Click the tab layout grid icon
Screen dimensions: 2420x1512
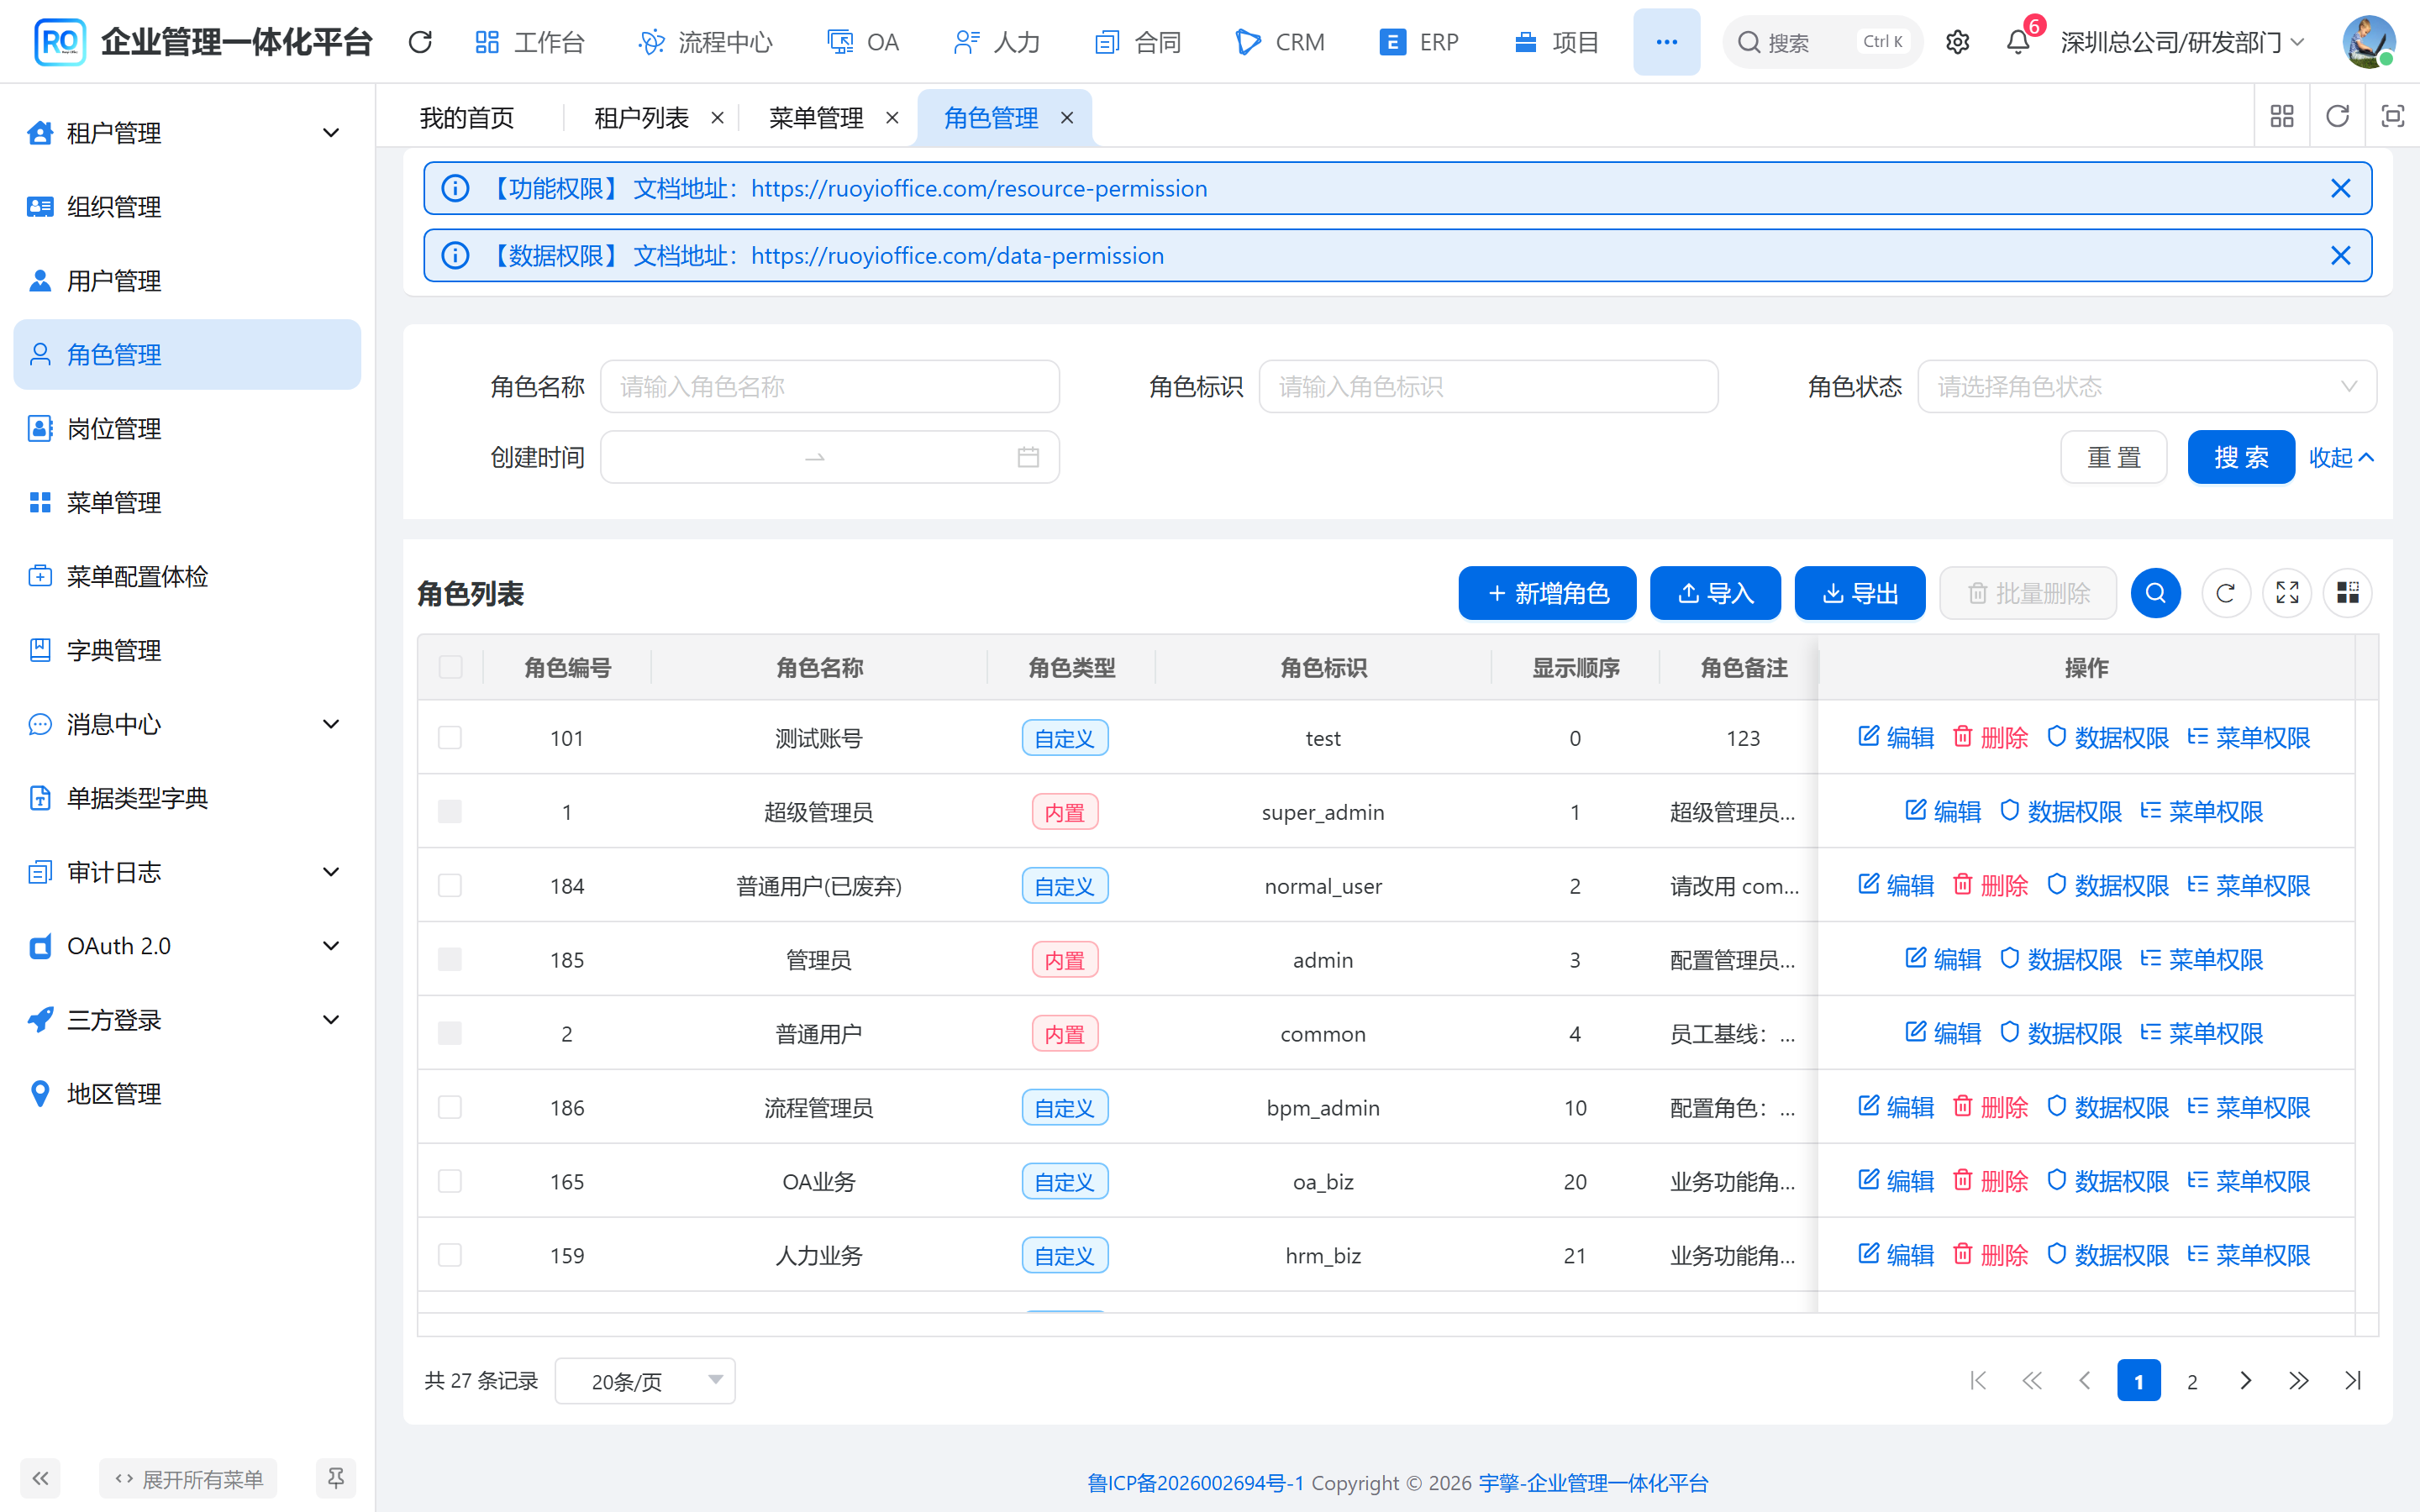[x=2282, y=117]
